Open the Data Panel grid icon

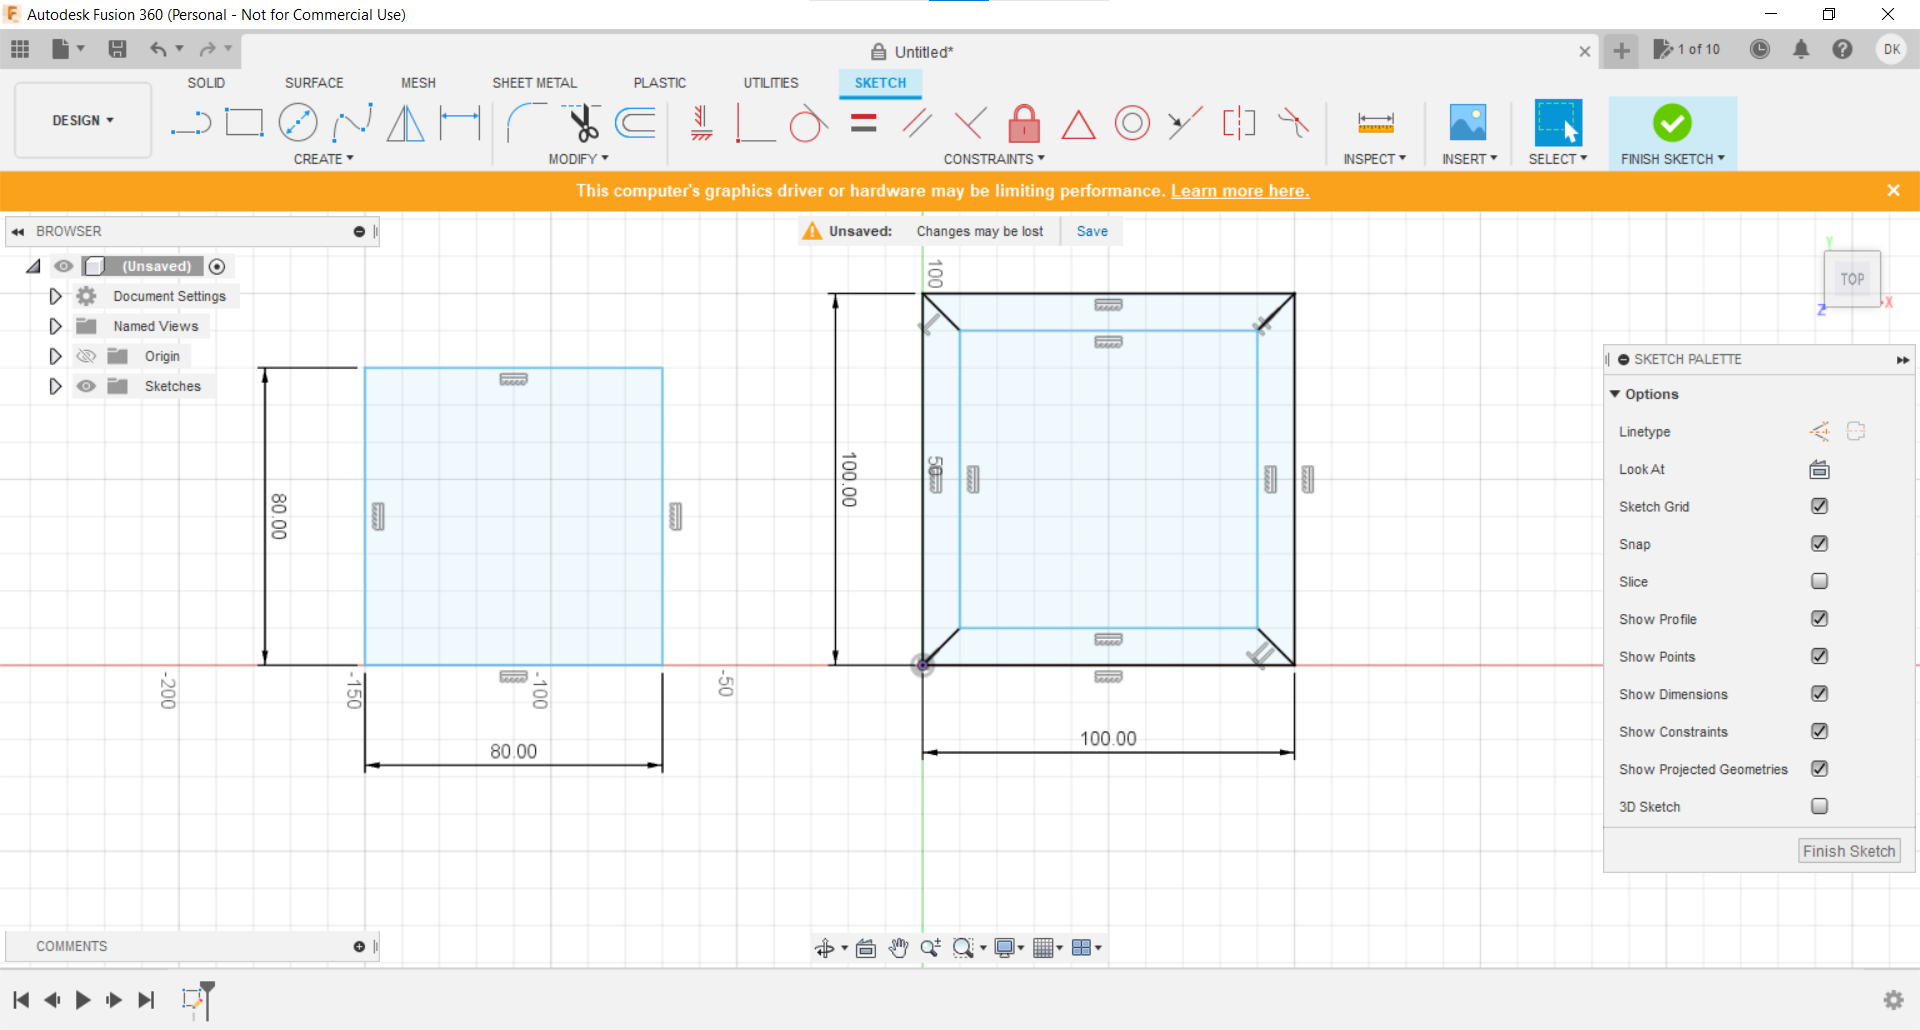coord(20,49)
